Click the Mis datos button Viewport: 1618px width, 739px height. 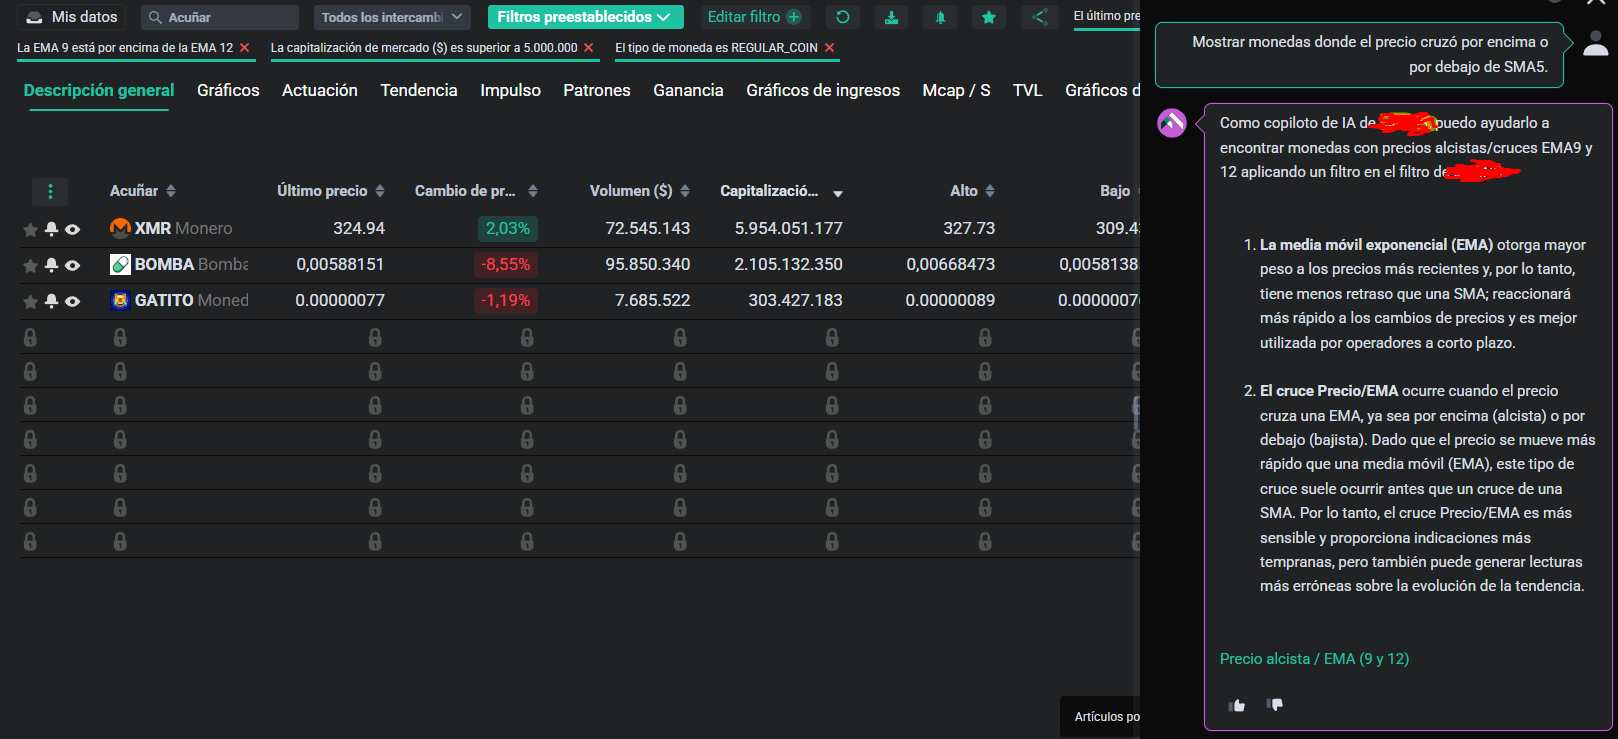(72, 17)
